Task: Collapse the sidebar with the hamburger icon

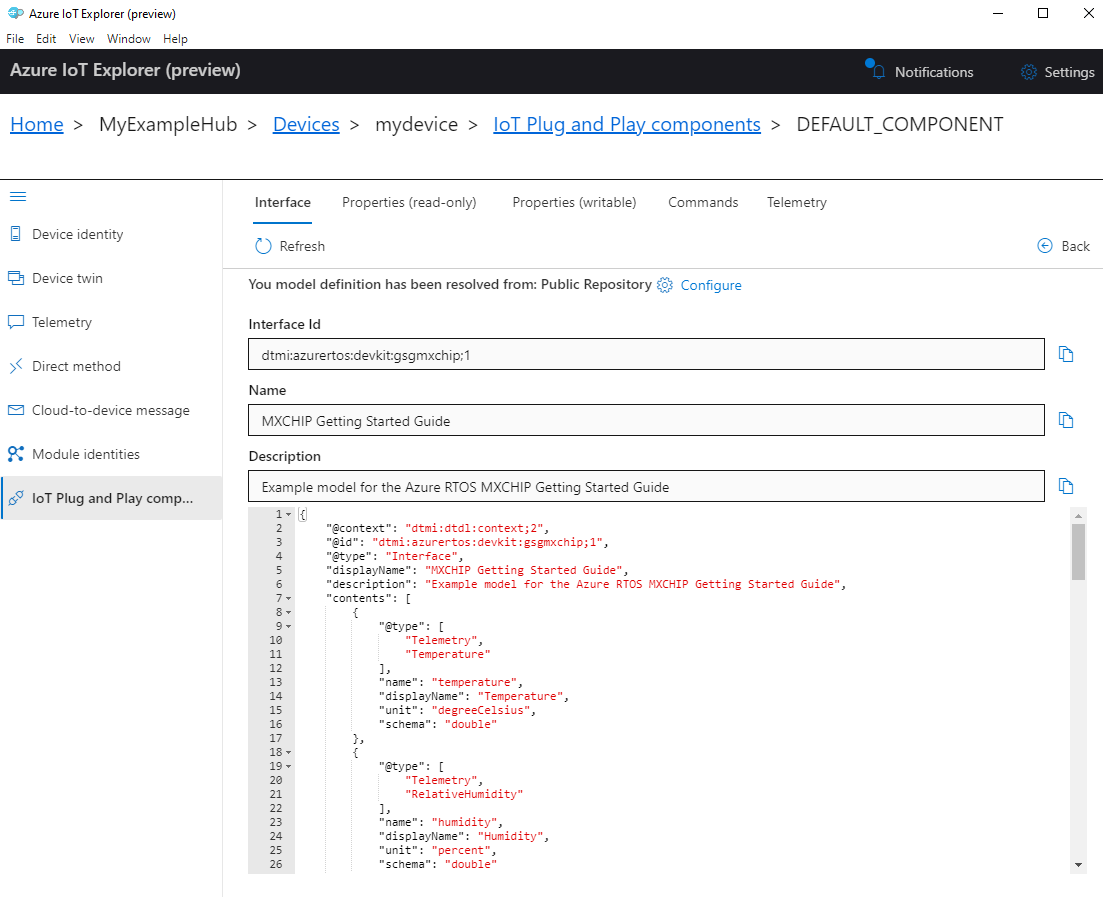Action: (x=18, y=196)
